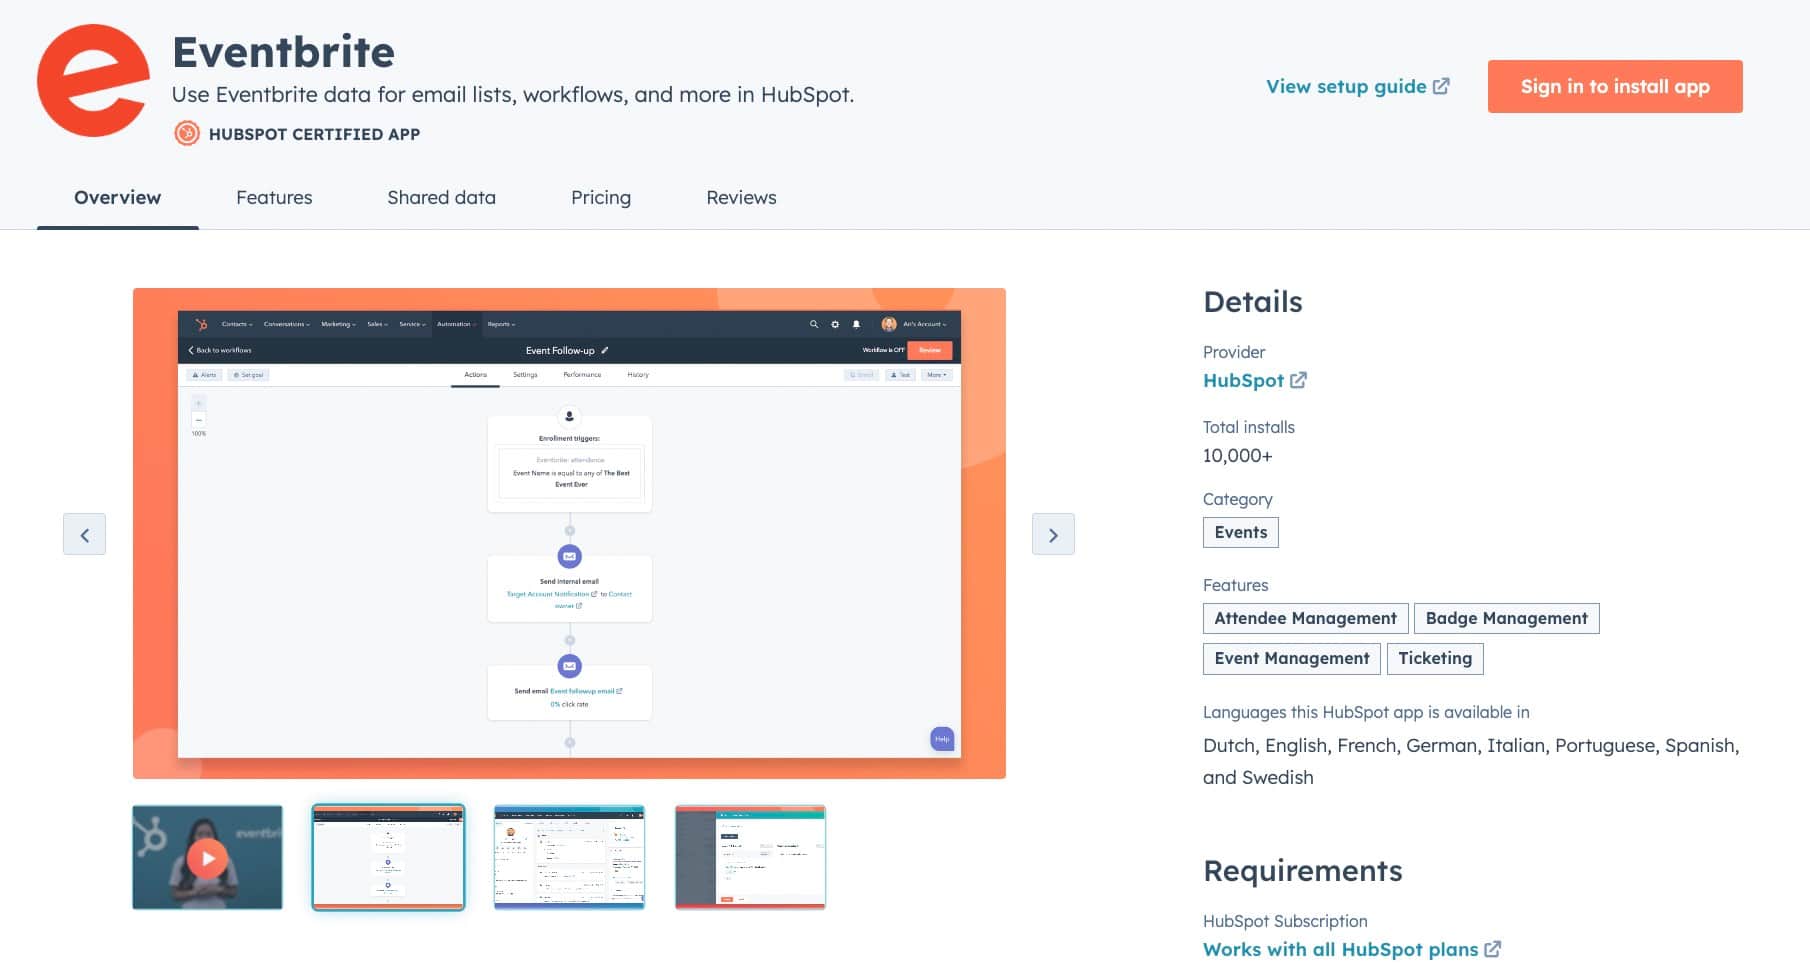The height and width of the screenshot is (976, 1810).
Task: Go to the Pricing tab
Action: [x=601, y=197]
